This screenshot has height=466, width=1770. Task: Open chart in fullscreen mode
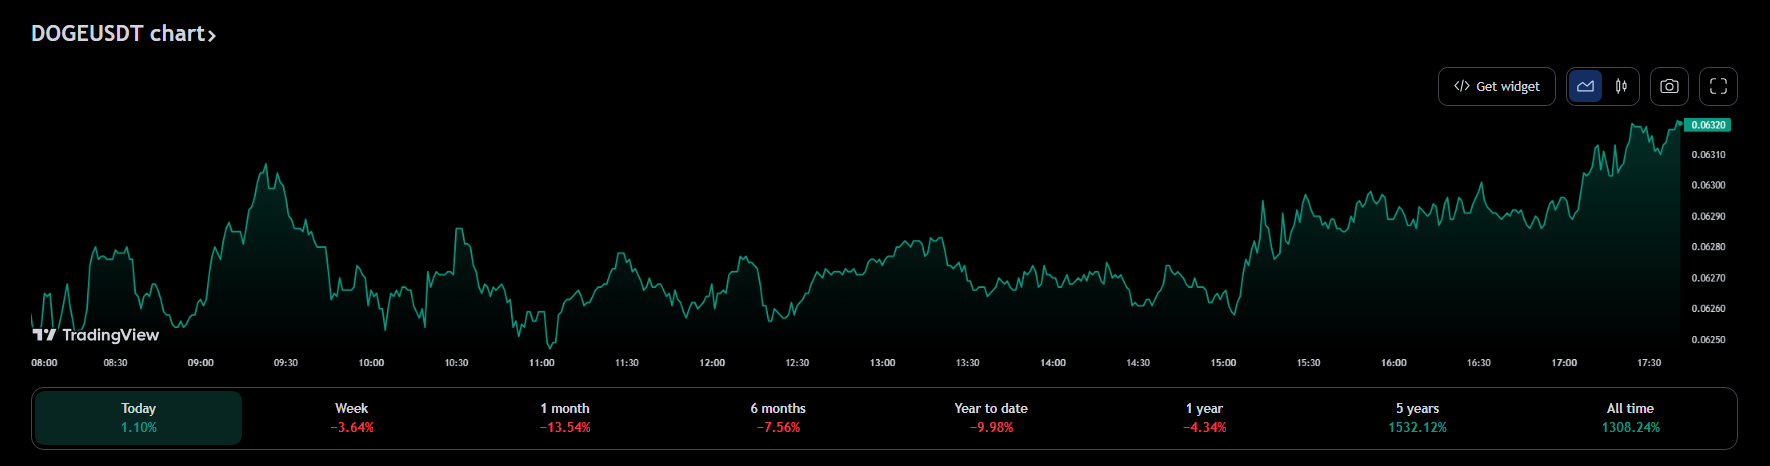[x=1718, y=87]
